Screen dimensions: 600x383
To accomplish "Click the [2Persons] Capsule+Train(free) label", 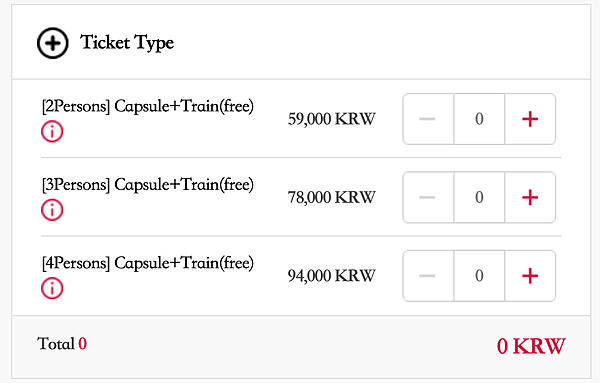I will click(148, 106).
